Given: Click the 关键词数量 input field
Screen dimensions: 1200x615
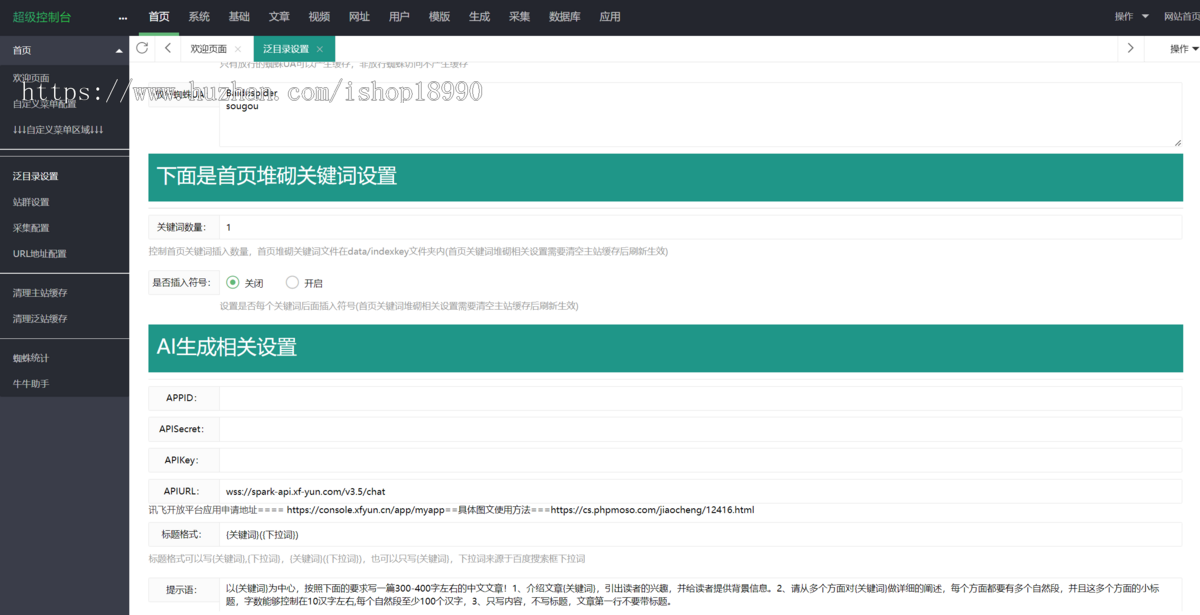Looking at the screenshot, I should tap(700, 227).
